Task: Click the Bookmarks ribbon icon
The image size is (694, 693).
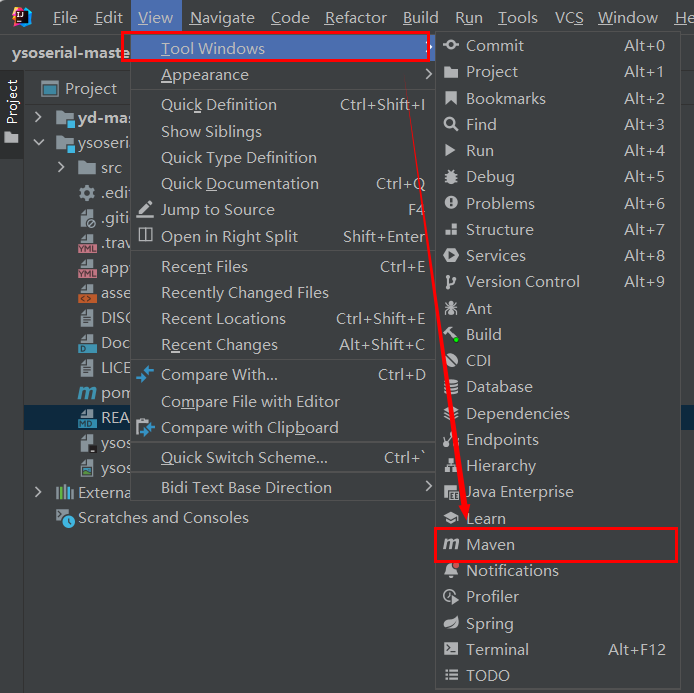Action: coord(451,98)
